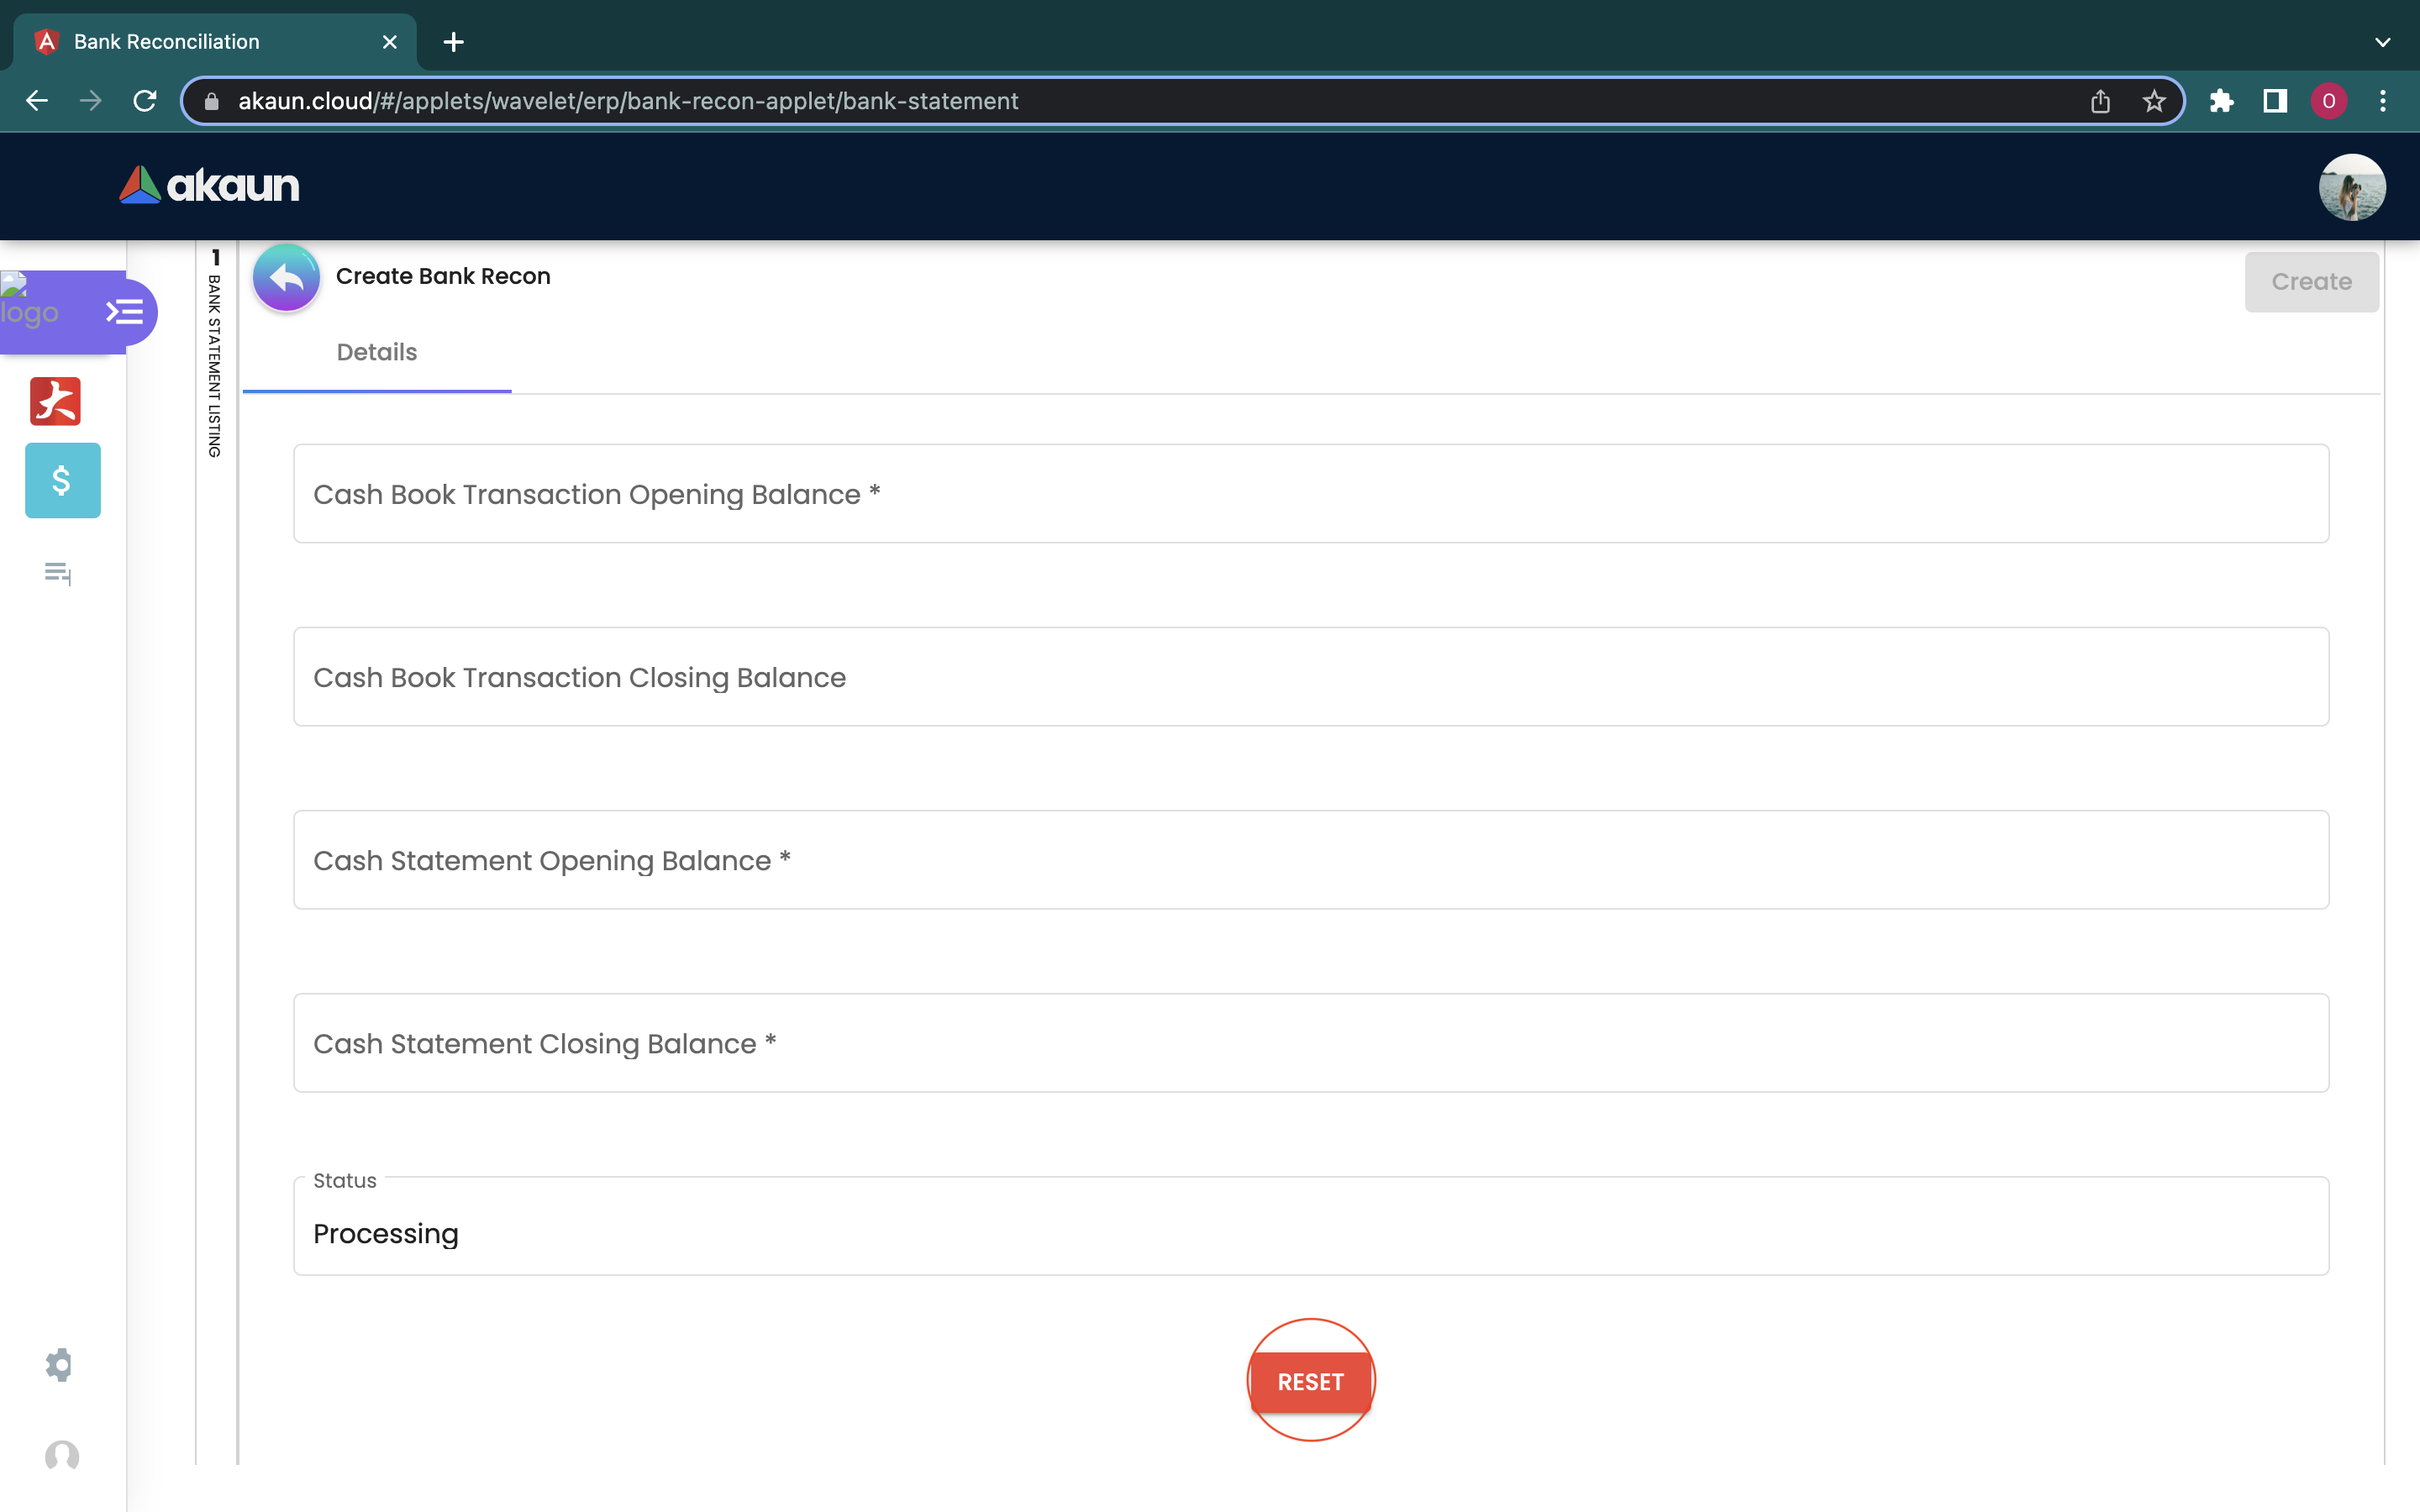
Task: Focus Cash Book Transaction Opening Balance field
Action: [x=1310, y=494]
